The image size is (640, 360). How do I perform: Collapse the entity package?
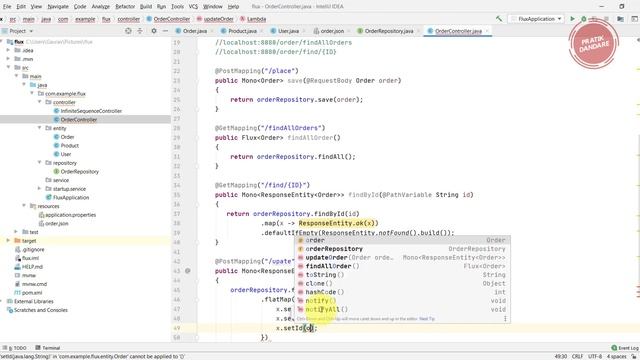(40, 128)
